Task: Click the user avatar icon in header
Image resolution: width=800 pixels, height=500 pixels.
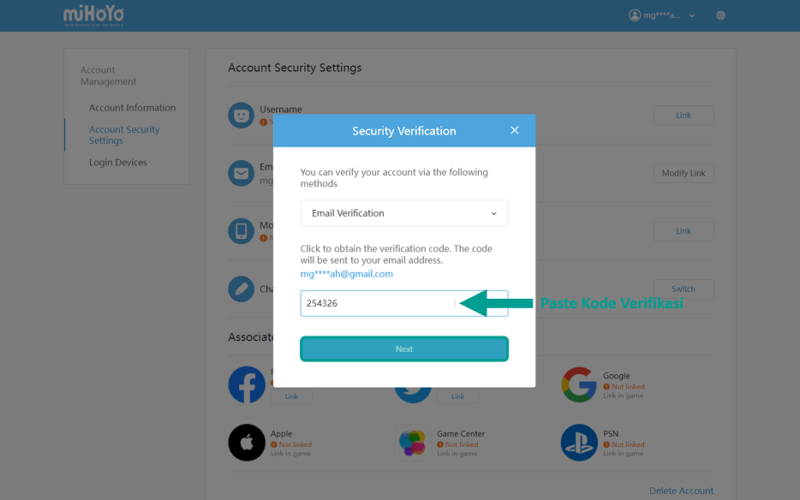Action: [635, 15]
